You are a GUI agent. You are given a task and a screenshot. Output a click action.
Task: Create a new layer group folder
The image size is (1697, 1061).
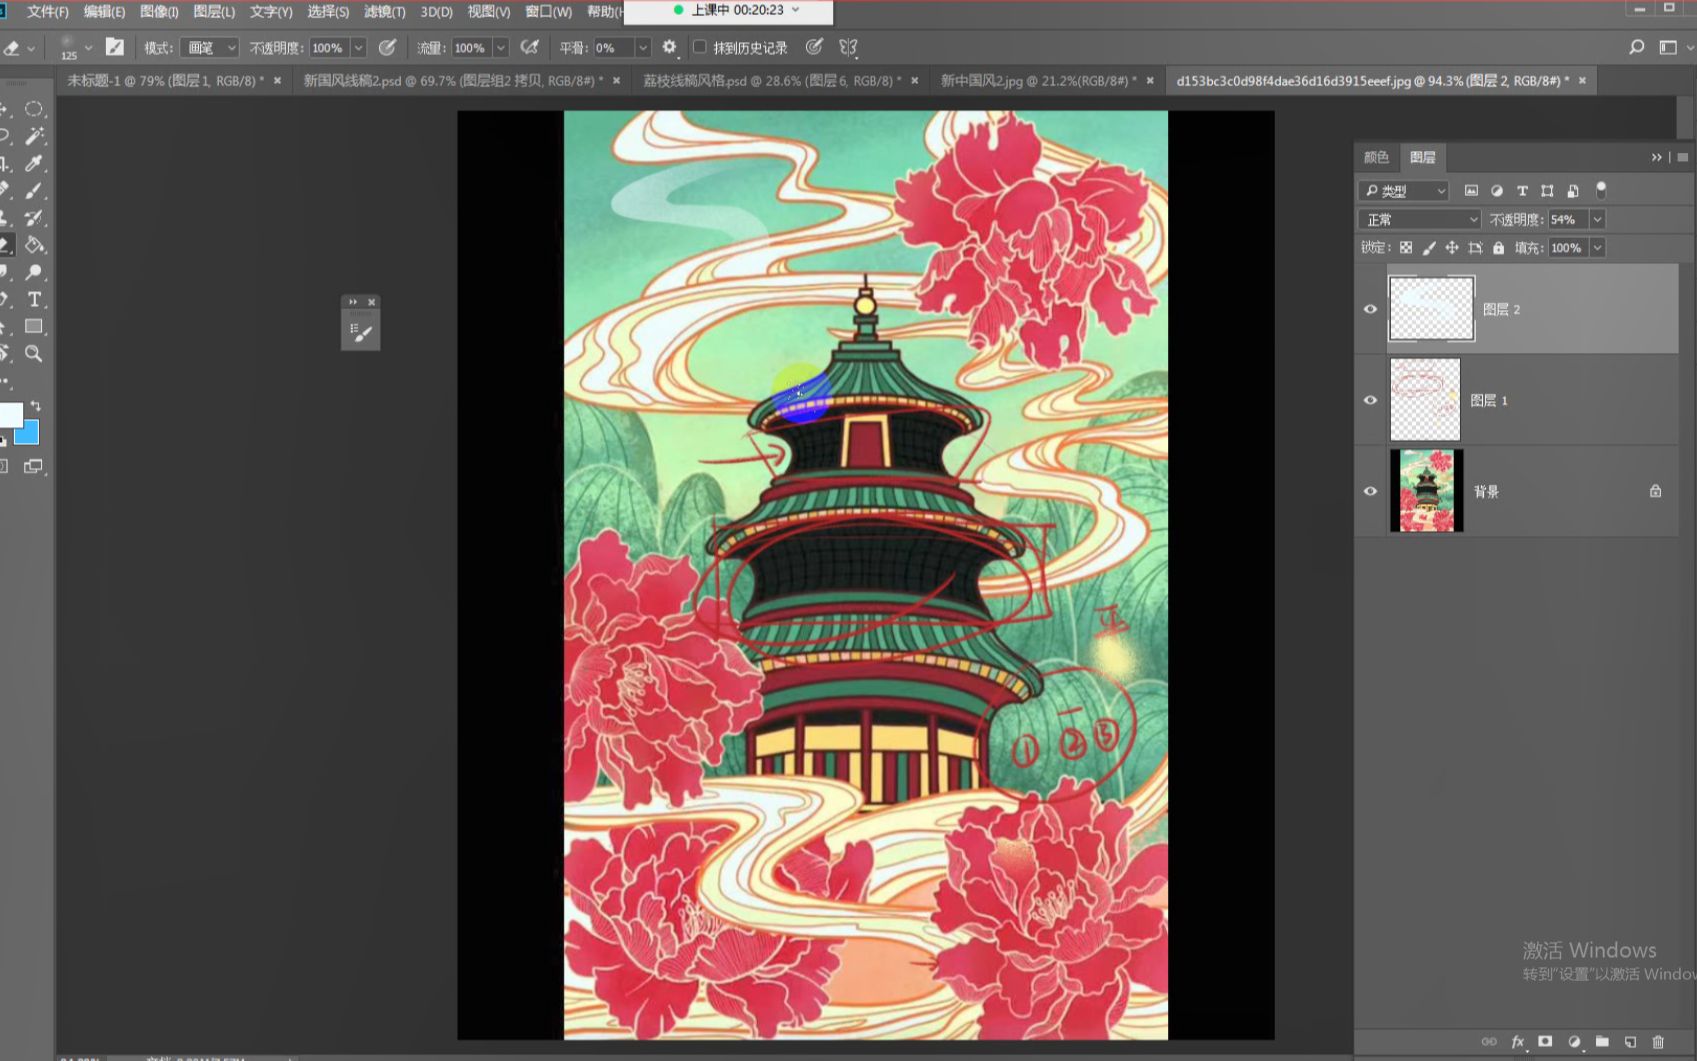[x=1602, y=1041]
